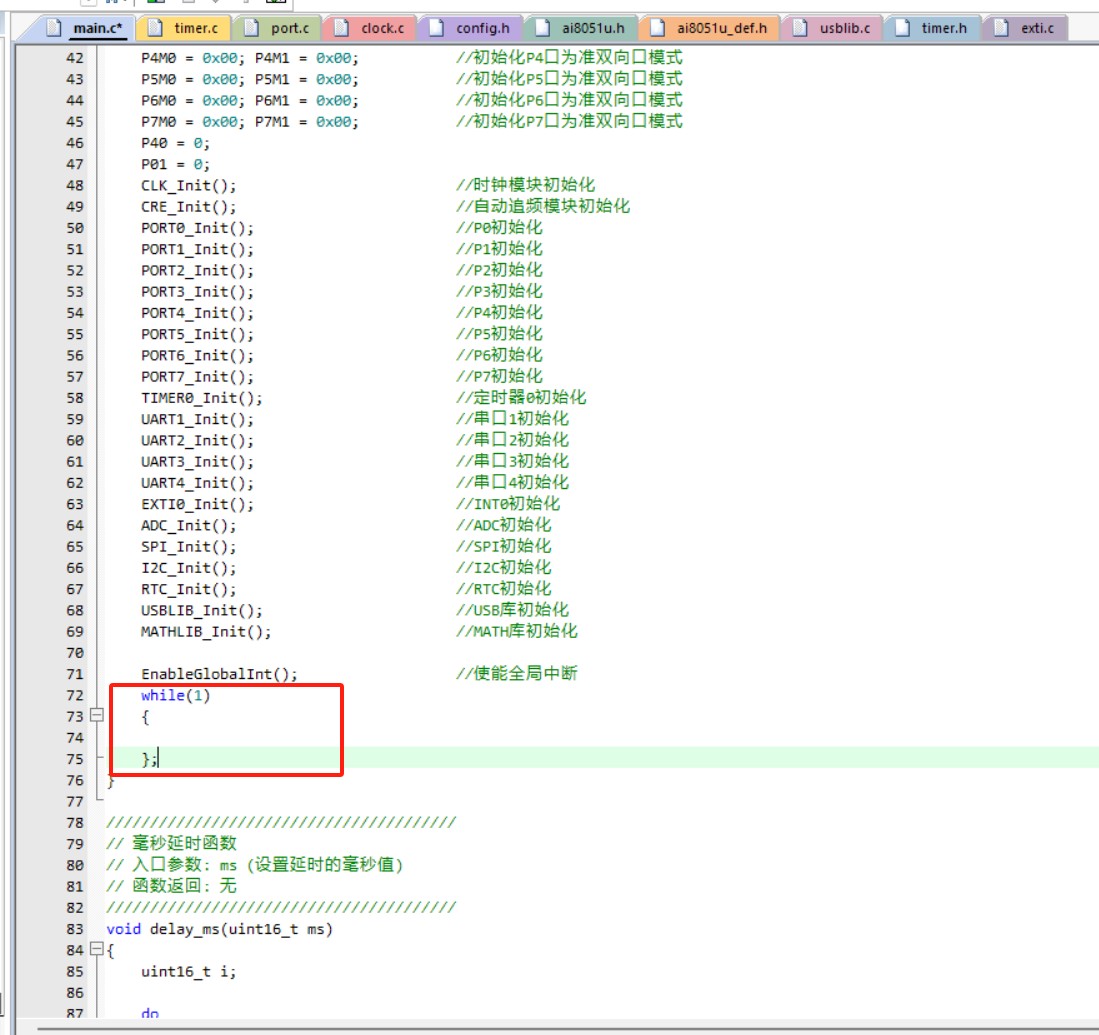Click the file icon on config.h tab
1099x1035 pixels.
coord(436,28)
